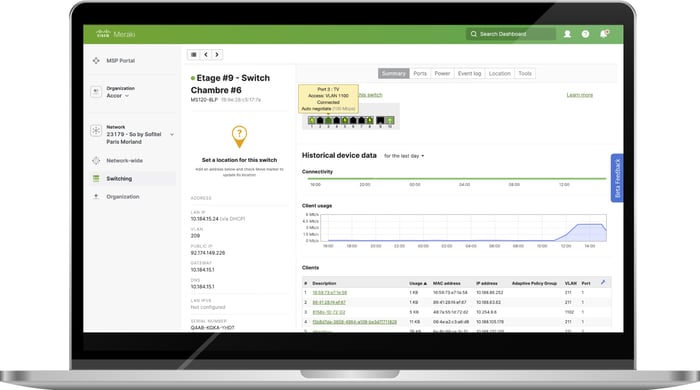Go to next switch with right arrow
Image resolution: width=700 pixels, height=390 pixels.
[217, 54]
